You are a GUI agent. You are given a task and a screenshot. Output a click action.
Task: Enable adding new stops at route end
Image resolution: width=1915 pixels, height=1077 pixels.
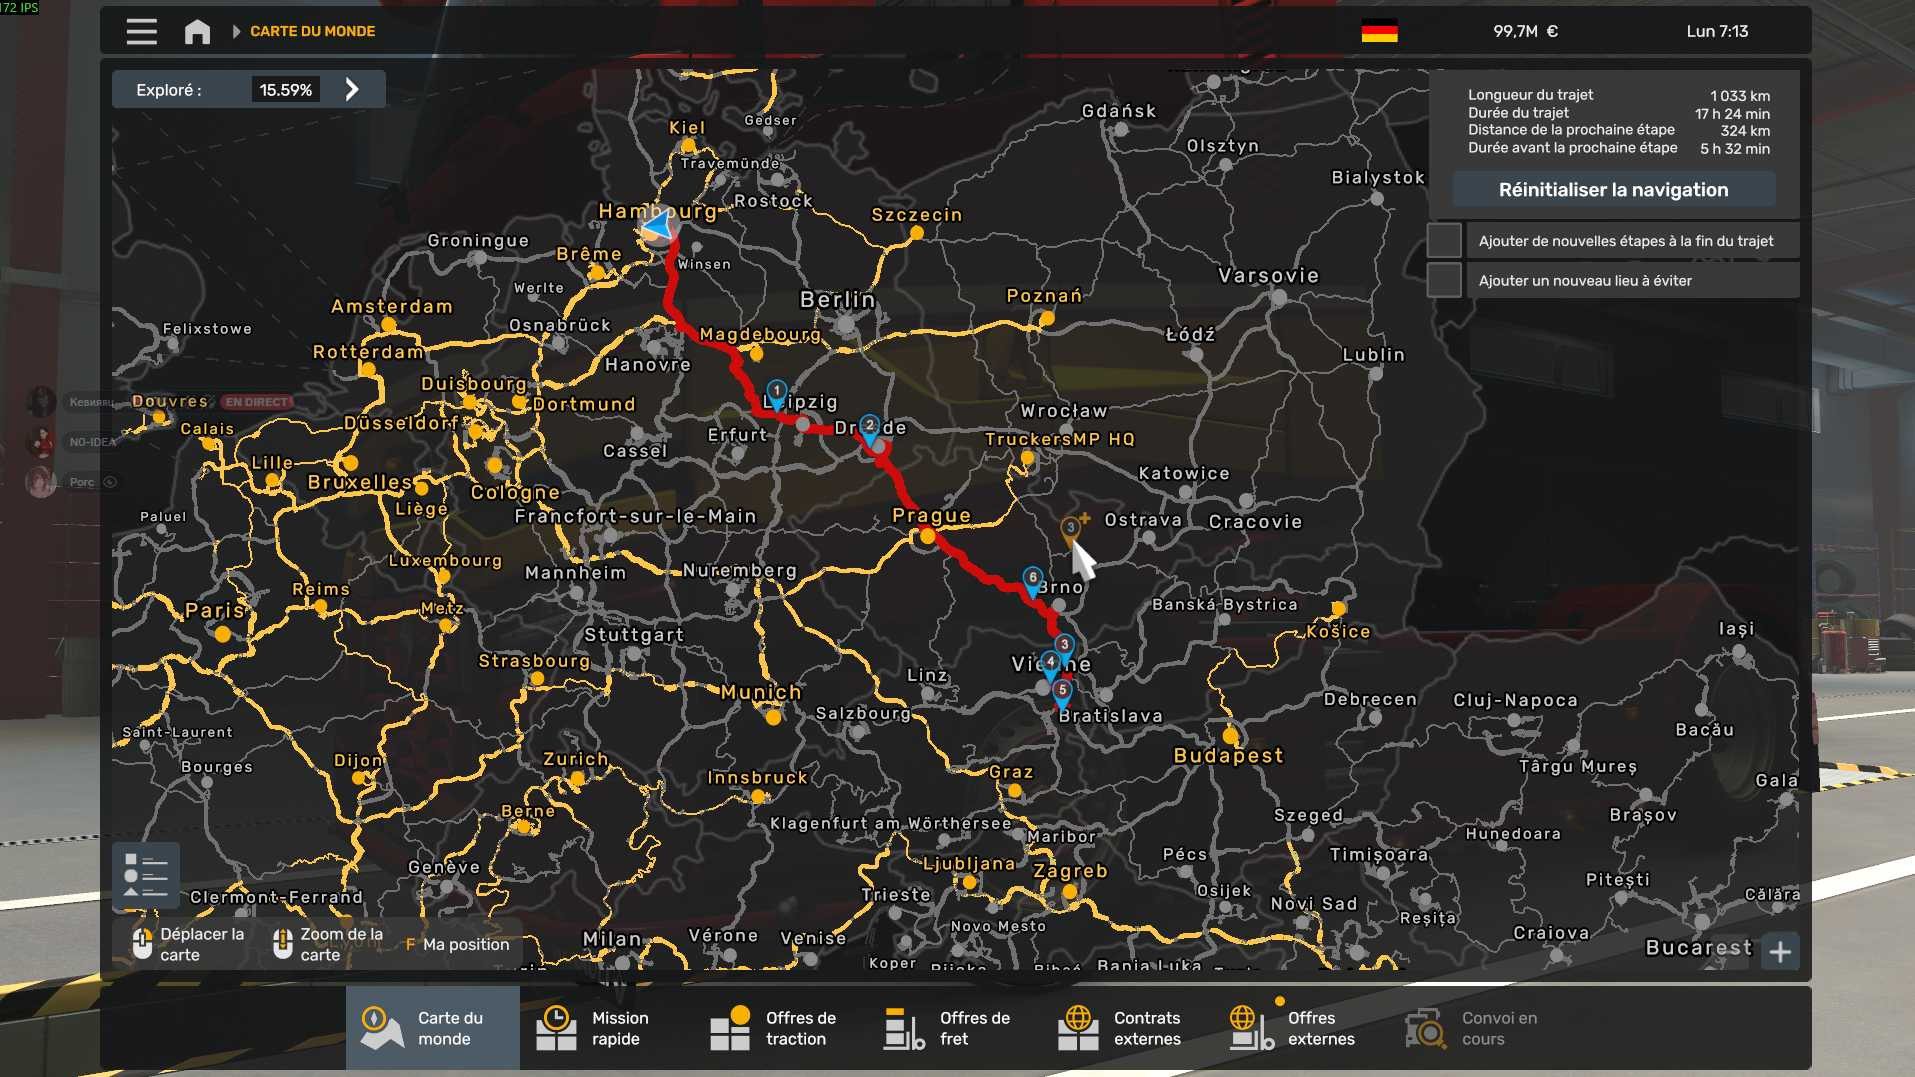click(x=1443, y=241)
